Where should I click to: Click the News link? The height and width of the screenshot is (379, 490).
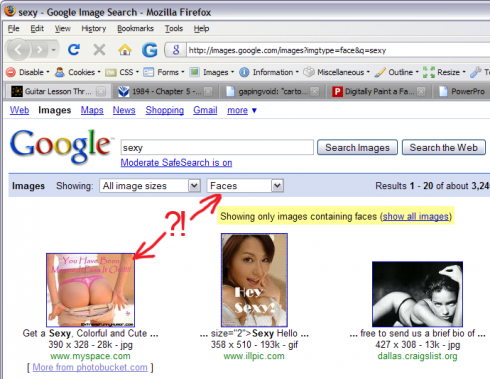[124, 110]
